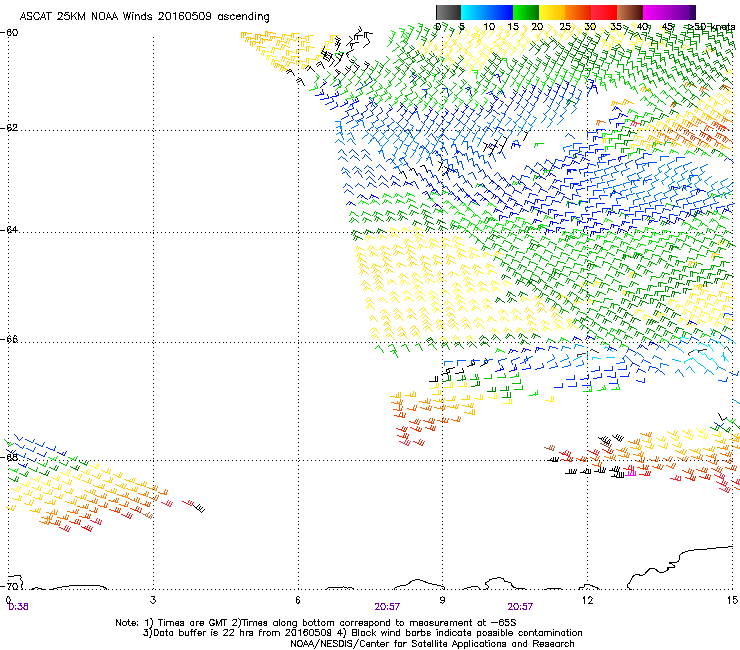740x650 pixels.
Task: Click the single magenta wind barb near -68 latitude
Action: pos(631,473)
